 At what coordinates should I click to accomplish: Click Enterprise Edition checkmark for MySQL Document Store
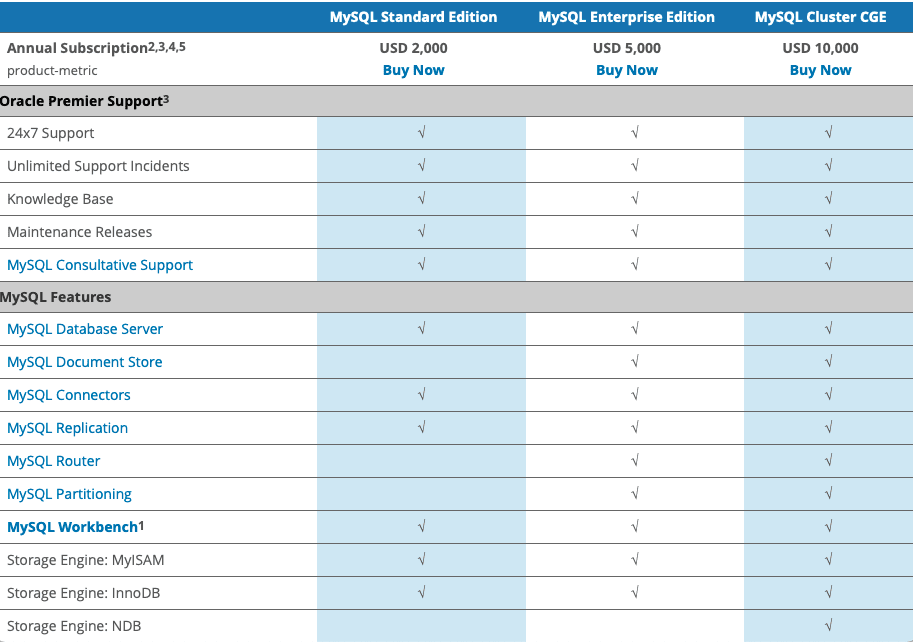pyautogui.click(x=635, y=361)
